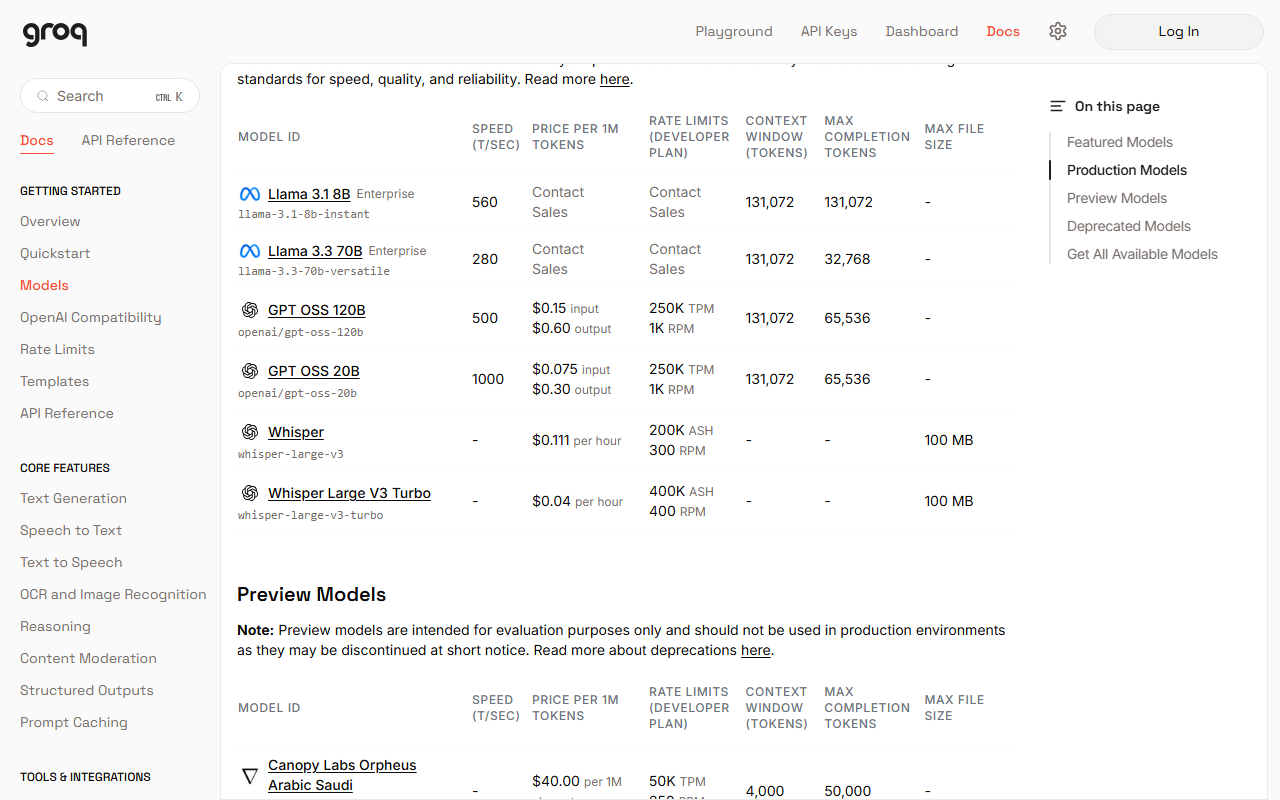Jump to Featured Models section

click(x=1120, y=142)
